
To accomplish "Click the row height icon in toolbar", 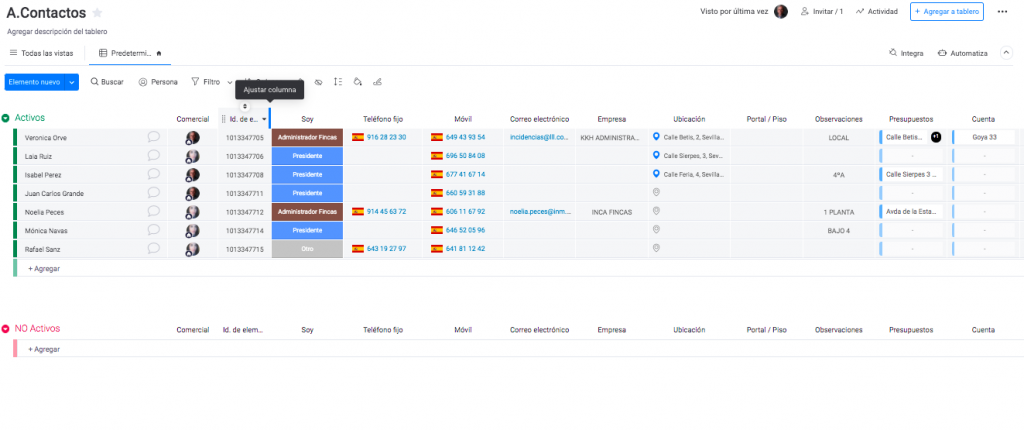I will 337,82.
